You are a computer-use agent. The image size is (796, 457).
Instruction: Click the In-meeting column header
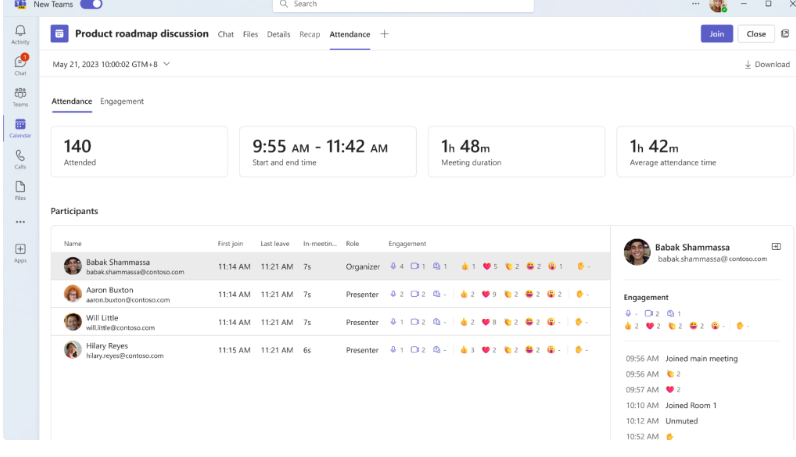click(320, 244)
